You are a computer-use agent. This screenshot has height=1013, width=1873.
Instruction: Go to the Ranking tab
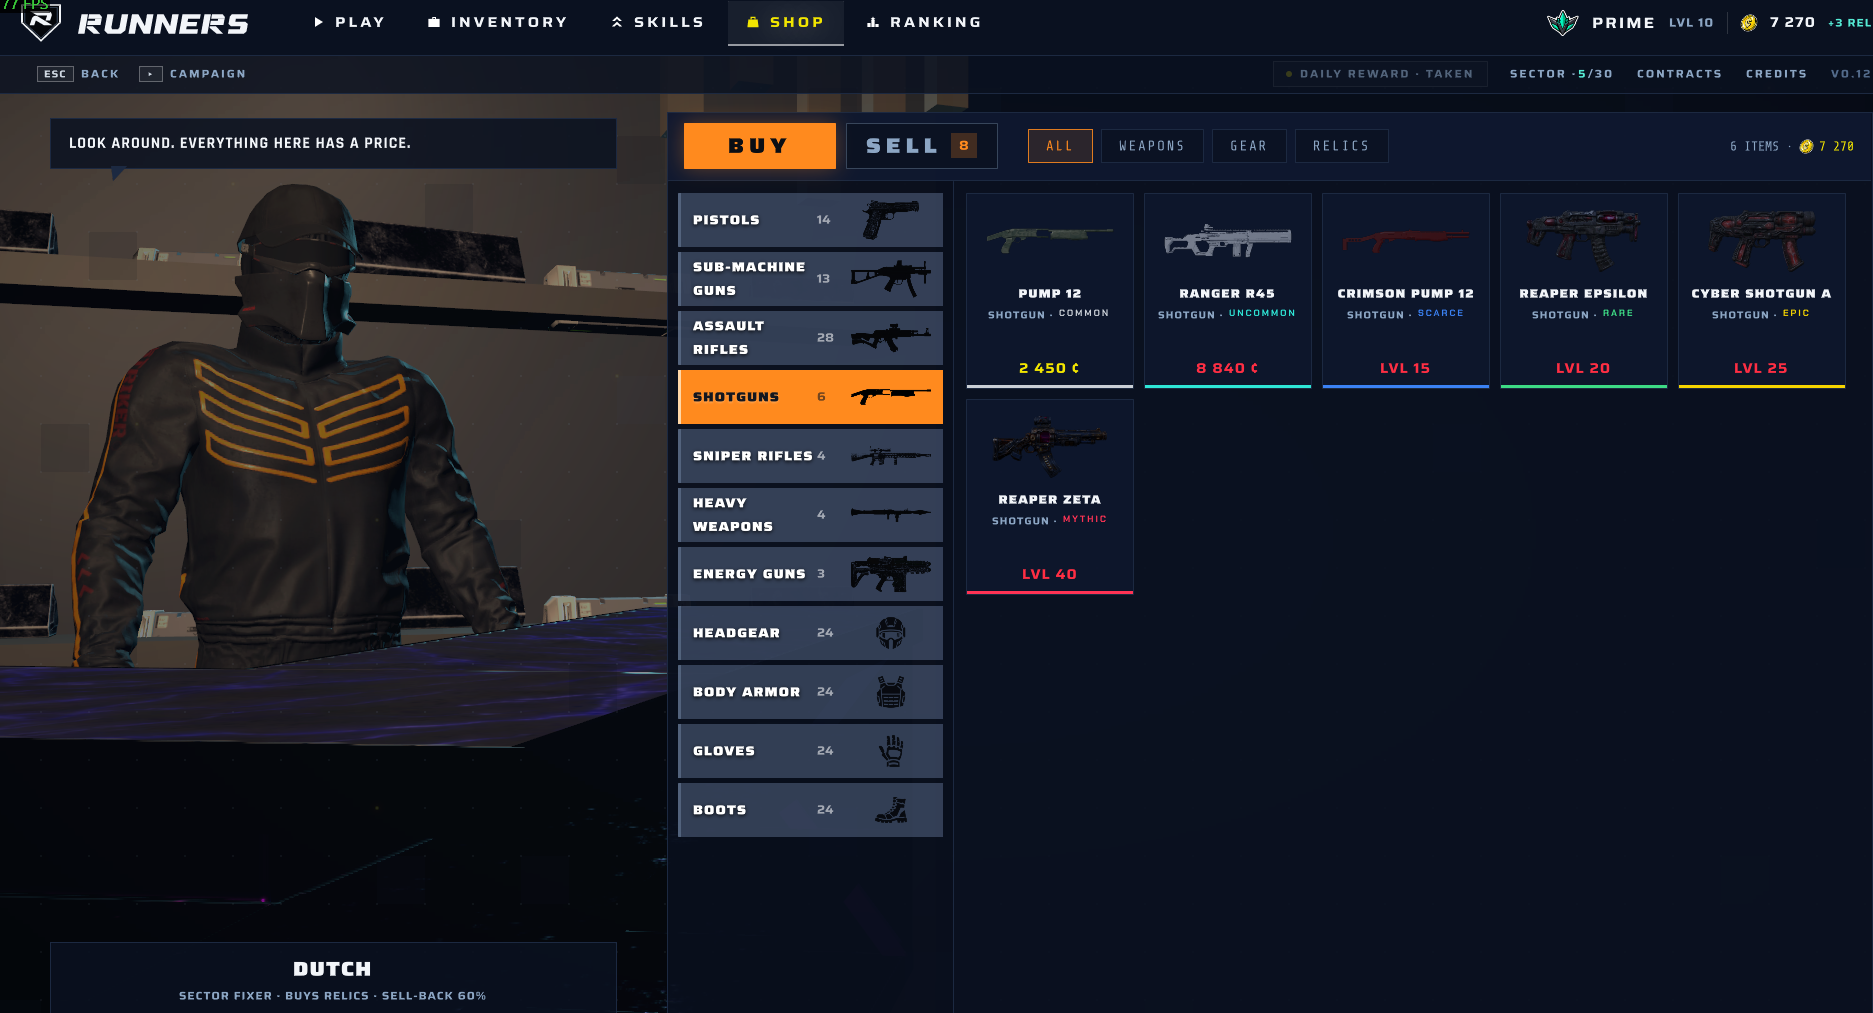[925, 22]
